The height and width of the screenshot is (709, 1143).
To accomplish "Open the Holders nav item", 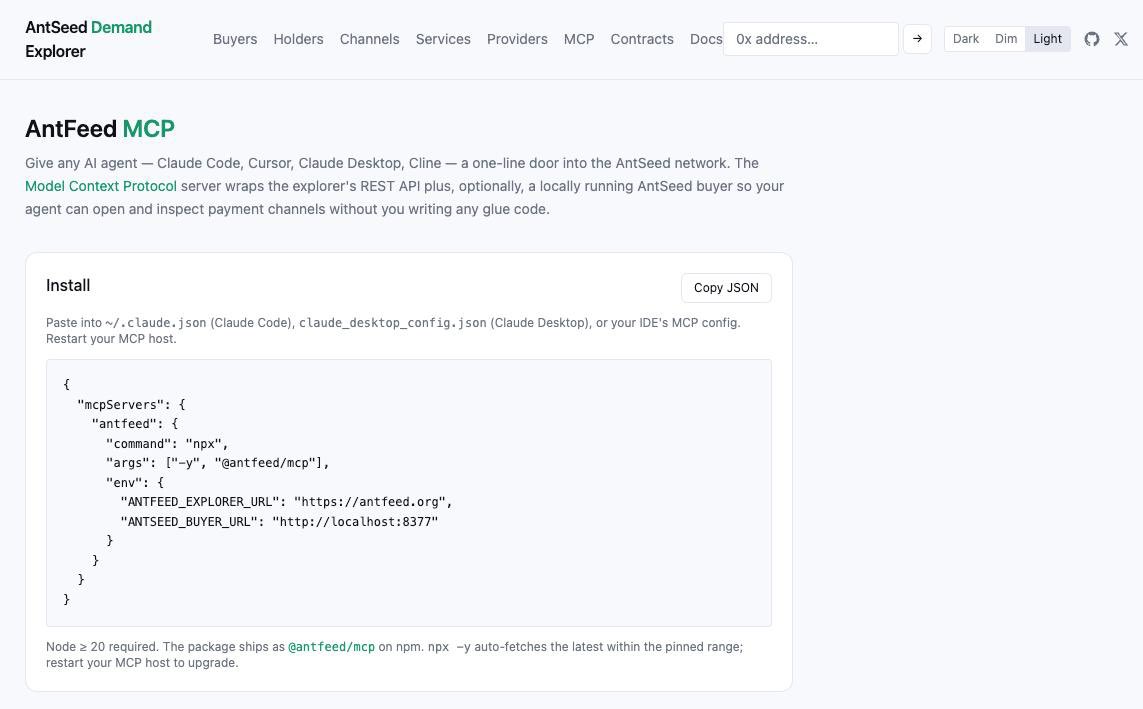I will [x=298, y=39].
